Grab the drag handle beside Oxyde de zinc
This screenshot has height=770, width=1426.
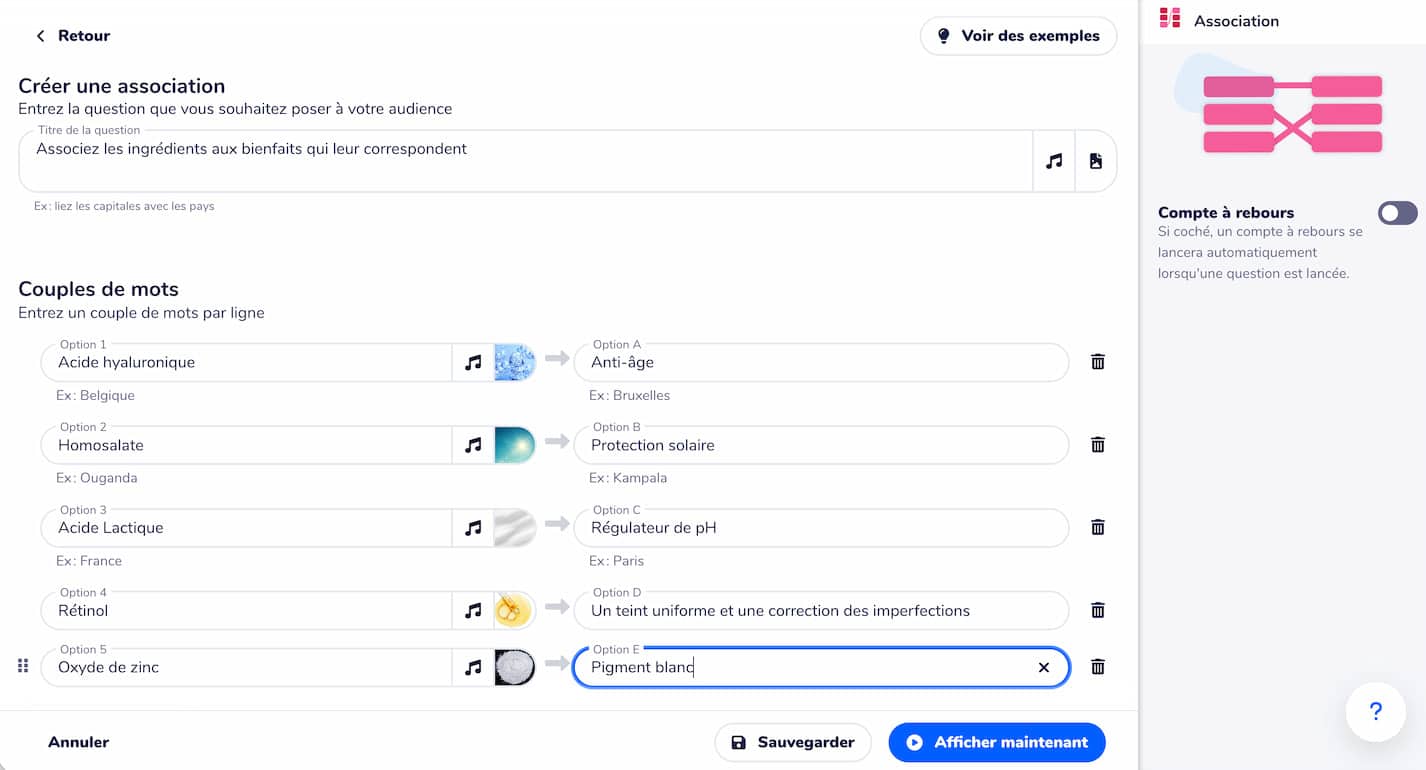tap(23, 666)
